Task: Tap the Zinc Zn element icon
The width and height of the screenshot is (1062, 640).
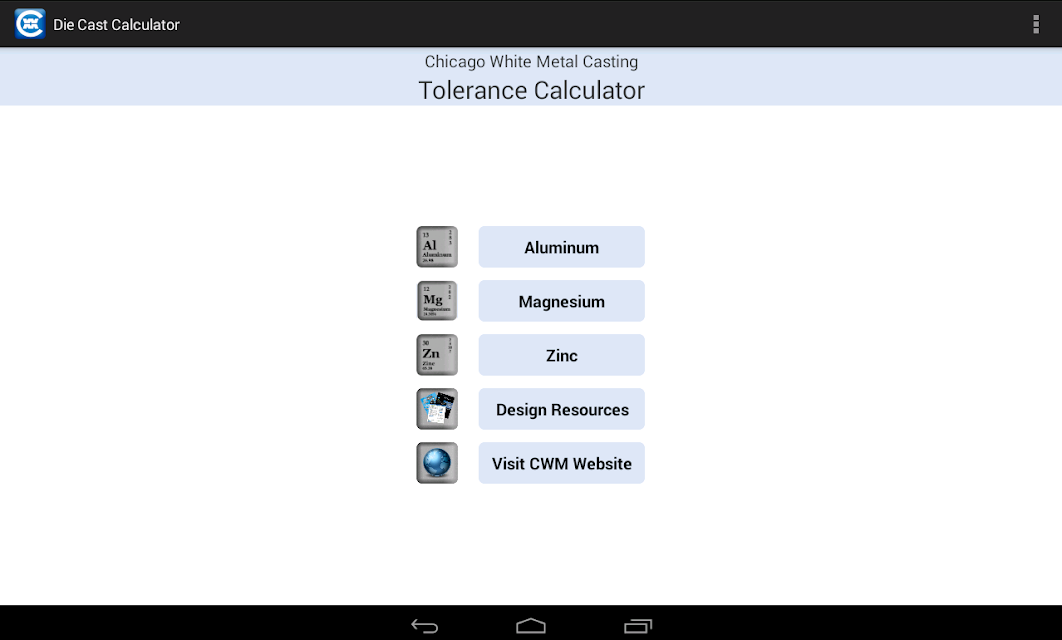Action: tap(437, 355)
